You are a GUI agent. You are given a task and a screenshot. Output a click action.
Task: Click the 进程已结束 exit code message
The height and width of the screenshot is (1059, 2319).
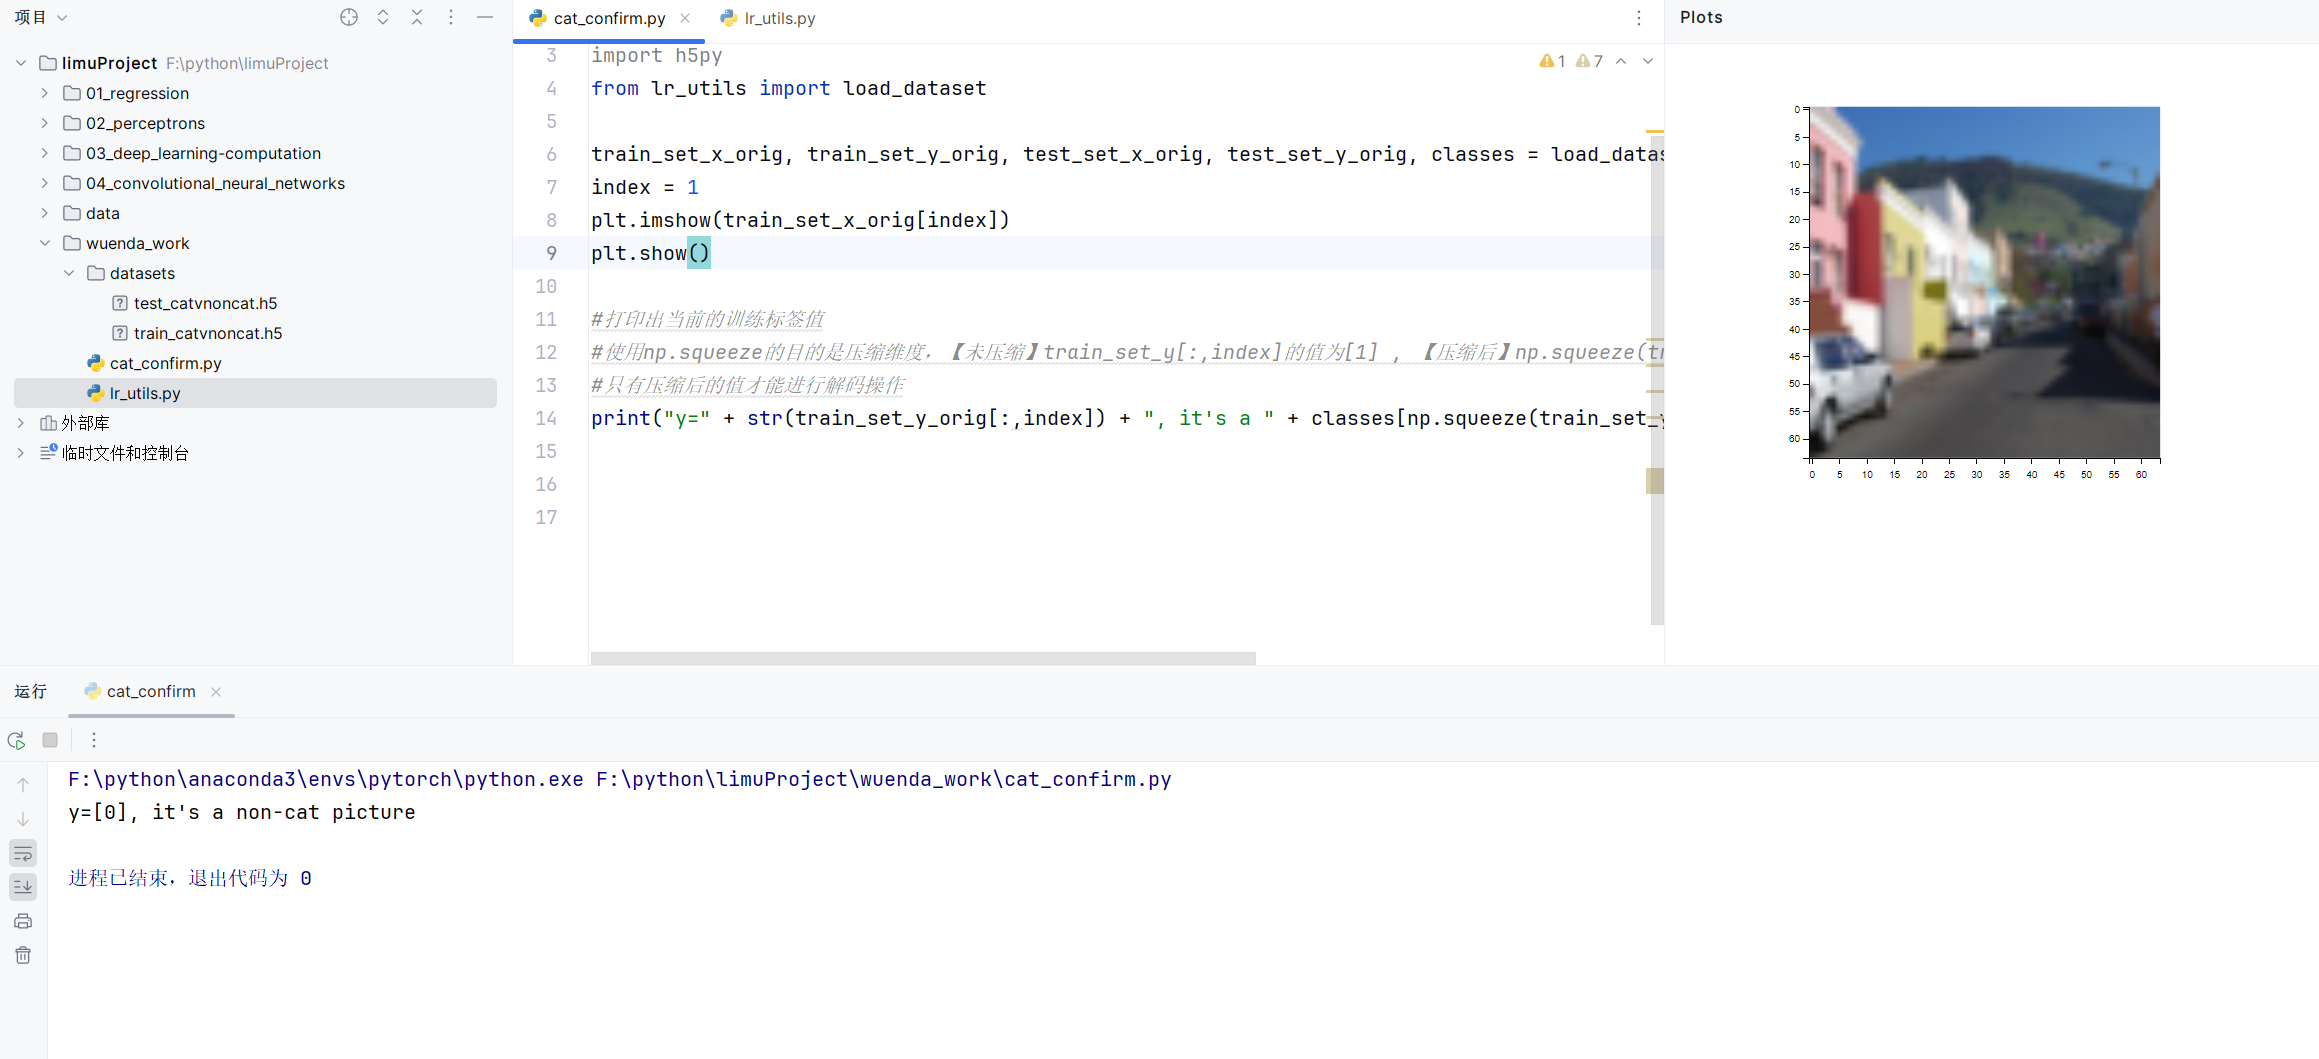pos(190,878)
